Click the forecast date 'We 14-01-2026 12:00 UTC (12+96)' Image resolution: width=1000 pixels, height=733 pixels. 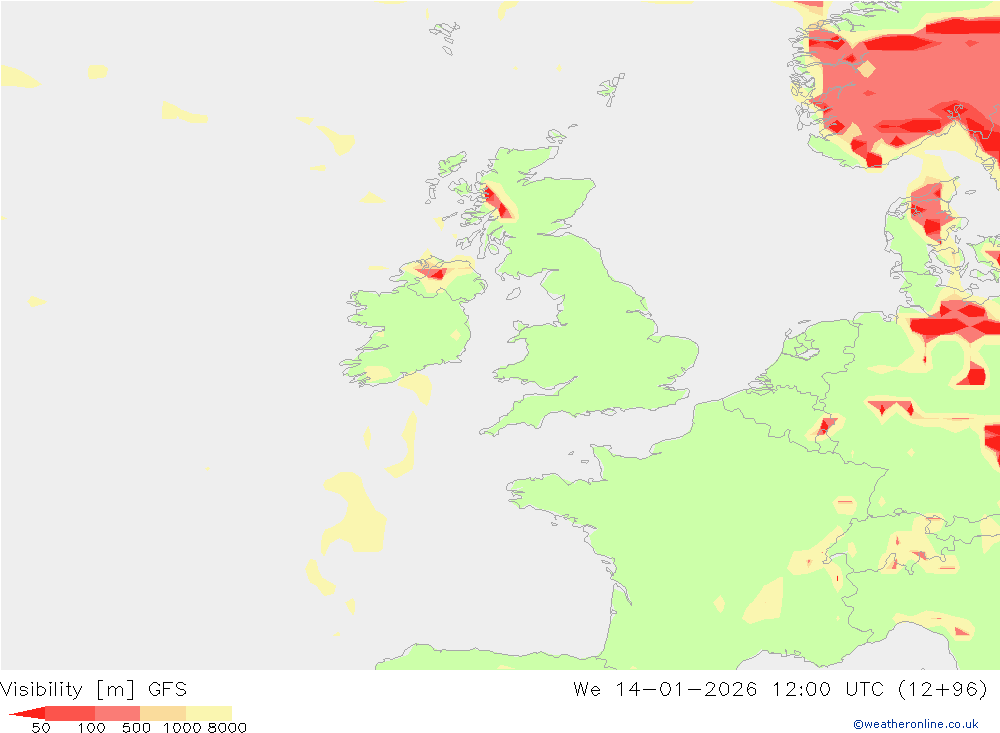pos(781,690)
